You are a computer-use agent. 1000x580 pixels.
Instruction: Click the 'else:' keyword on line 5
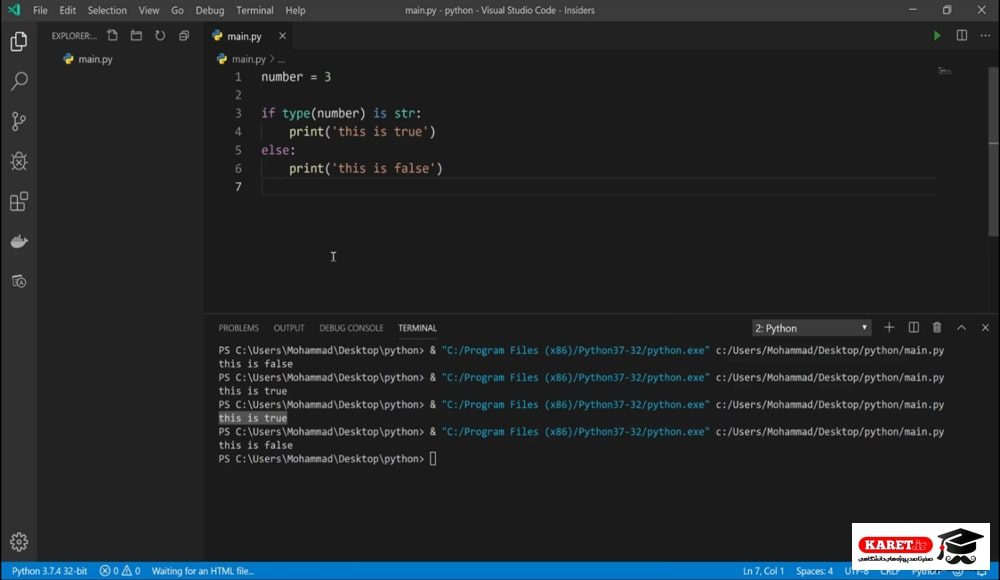coord(278,150)
